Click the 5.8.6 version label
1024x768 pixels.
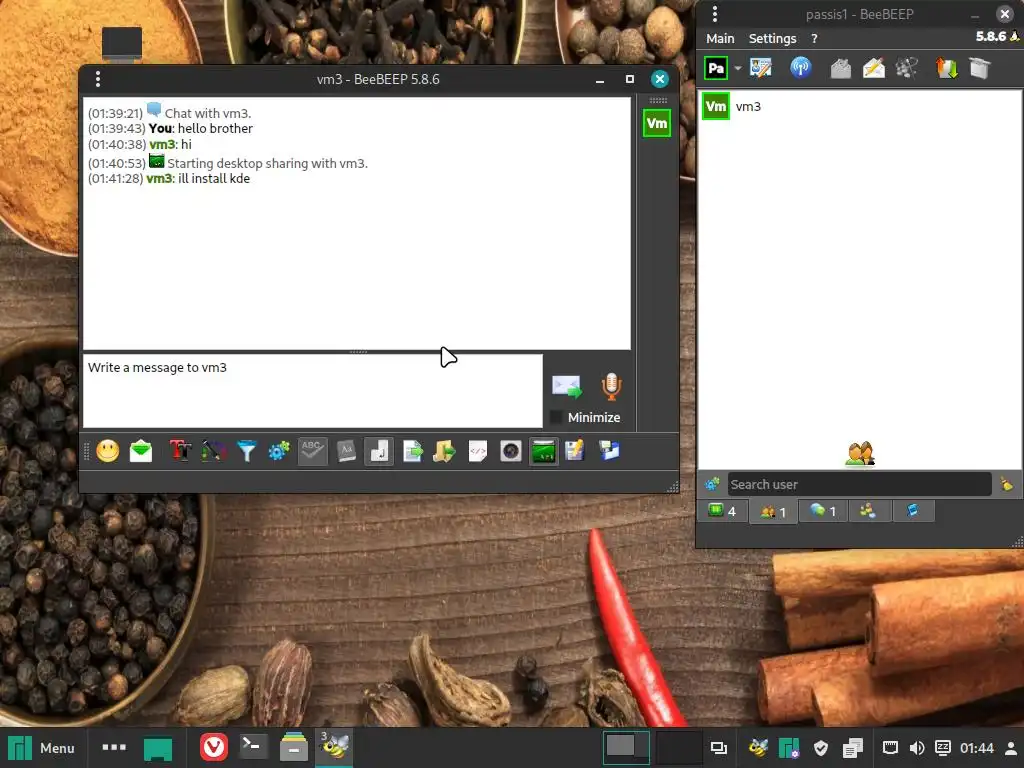[x=991, y=37]
